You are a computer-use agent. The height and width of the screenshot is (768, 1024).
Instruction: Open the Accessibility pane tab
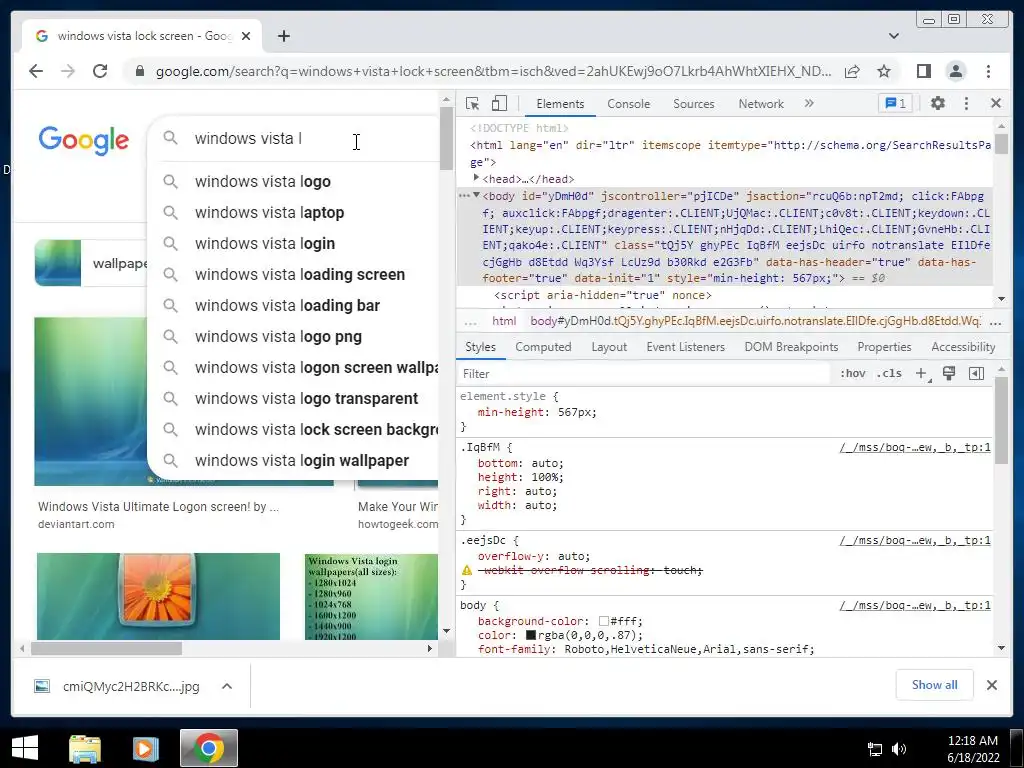coord(963,347)
